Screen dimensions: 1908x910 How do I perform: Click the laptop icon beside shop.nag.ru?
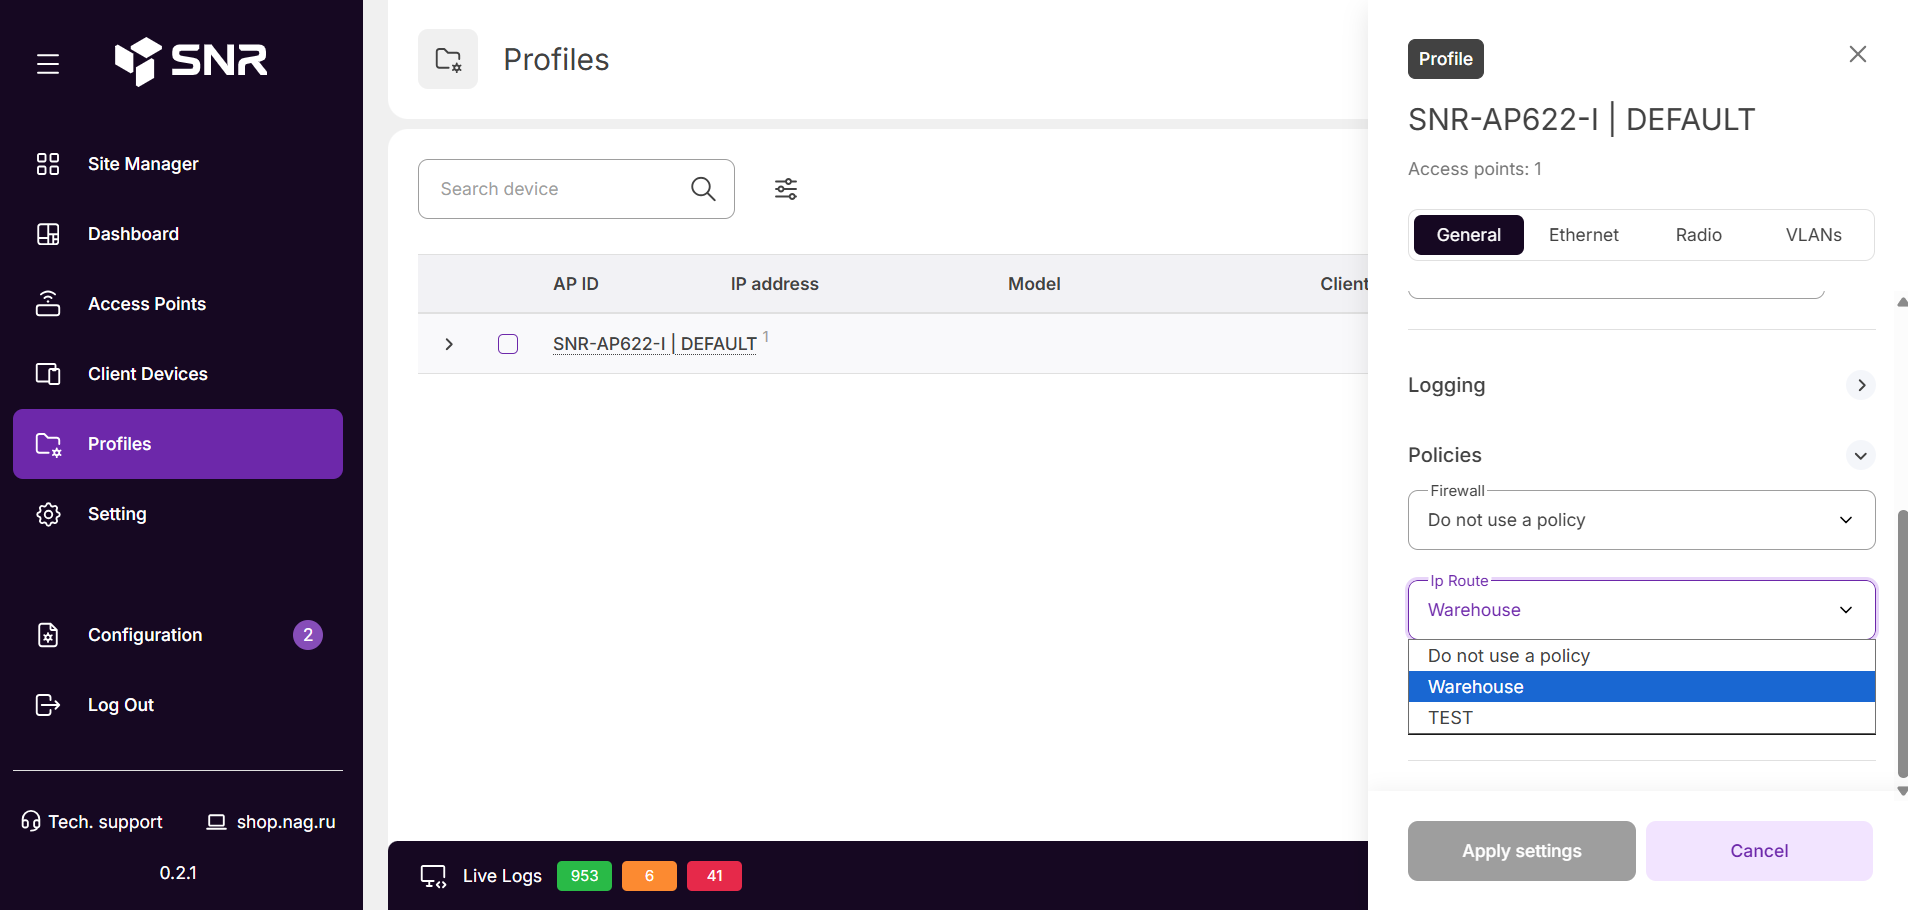tap(216, 822)
